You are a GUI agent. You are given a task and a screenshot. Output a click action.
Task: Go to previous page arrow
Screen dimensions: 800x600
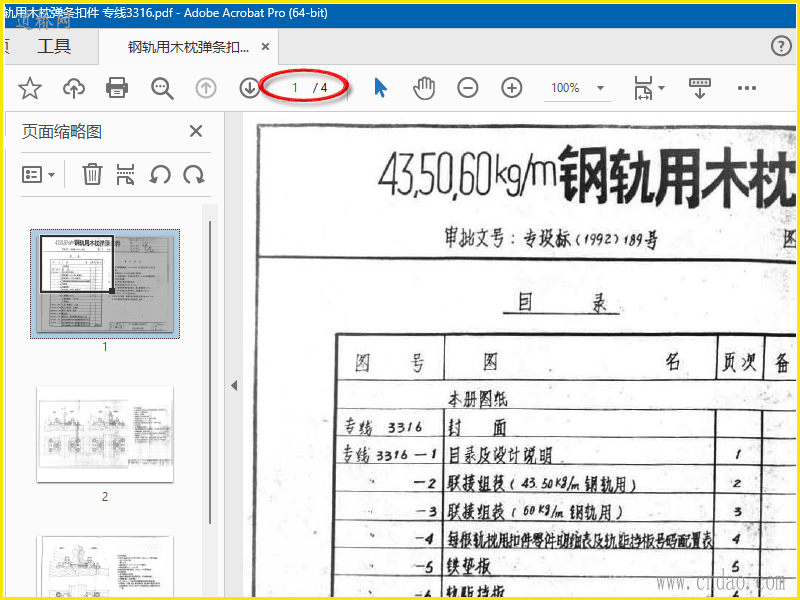[x=206, y=88]
